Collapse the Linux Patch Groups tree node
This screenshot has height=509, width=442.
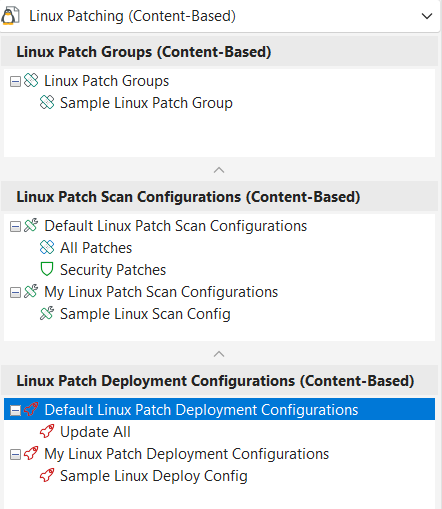15,81
